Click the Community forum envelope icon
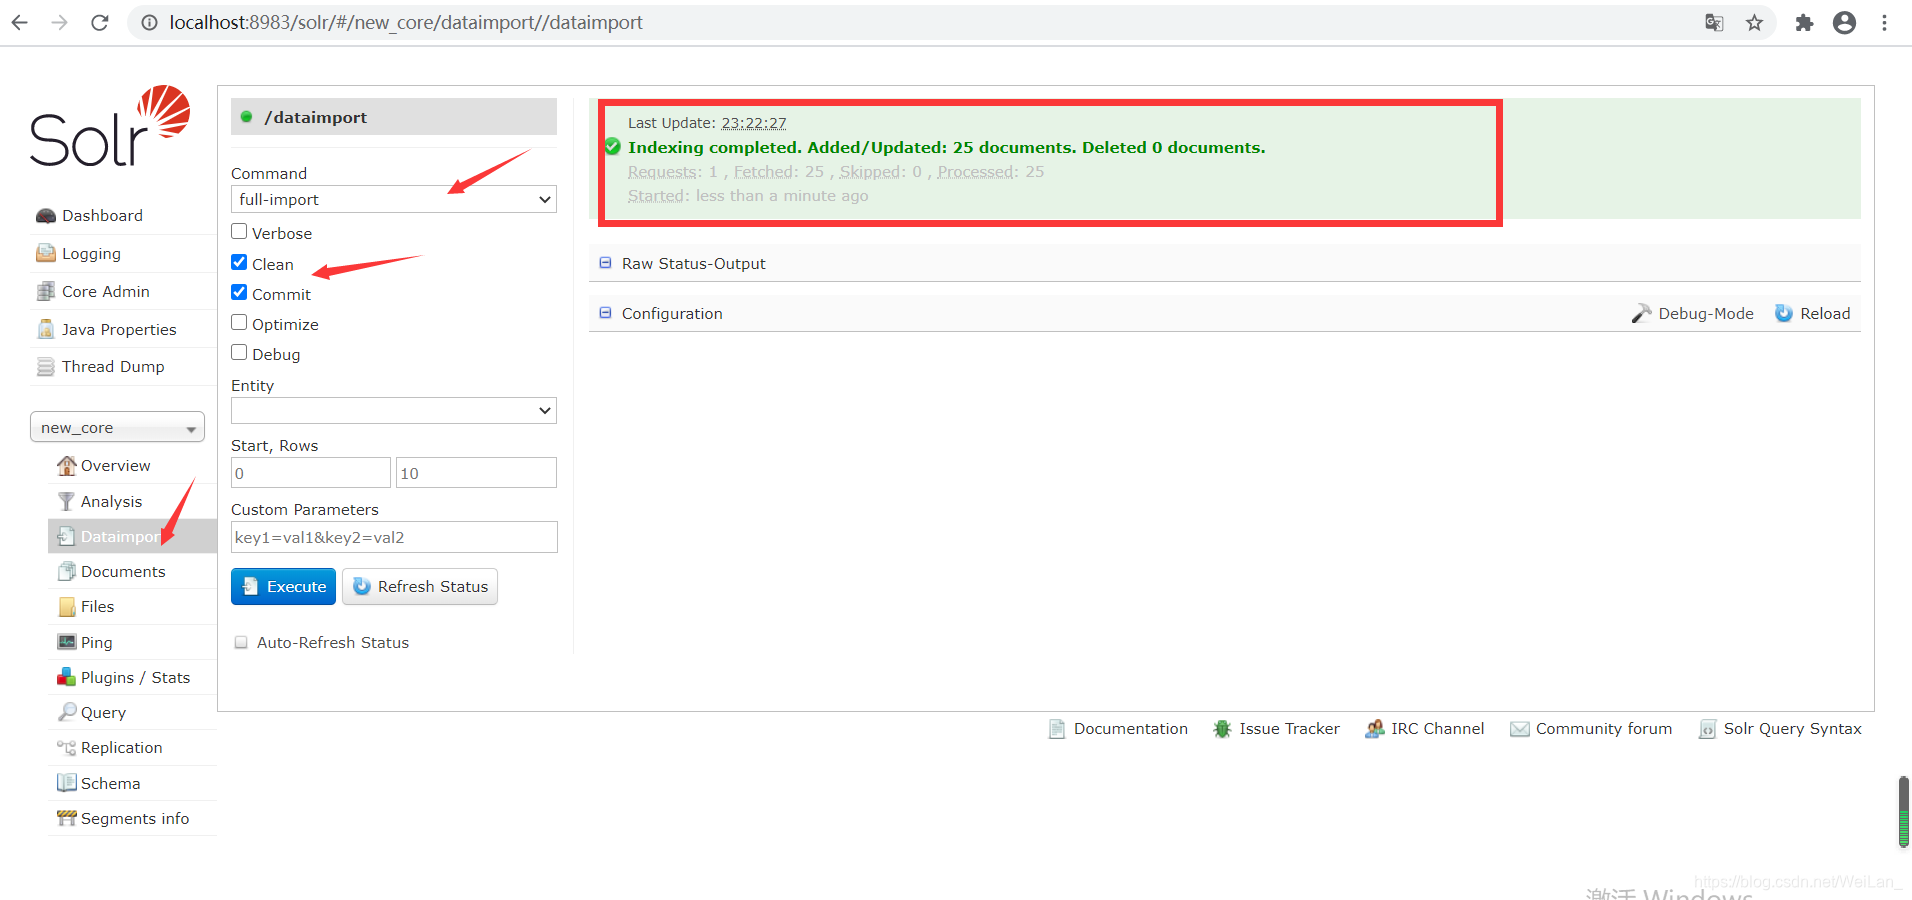The image size is (1912, 900). (x=1520, y=729)
